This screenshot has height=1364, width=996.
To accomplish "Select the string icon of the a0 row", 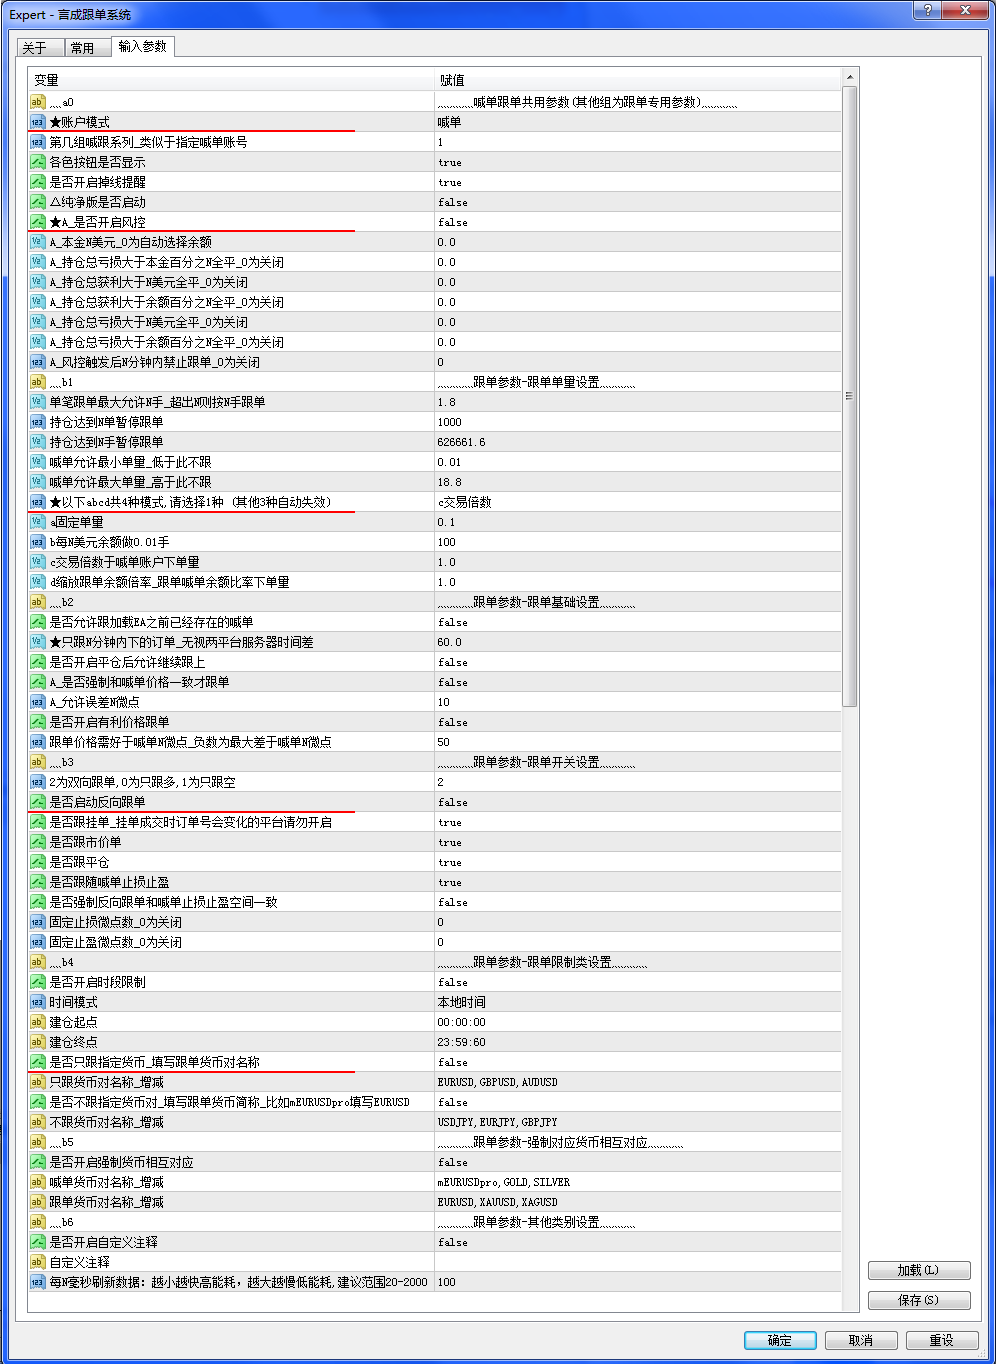I will 37,102.
